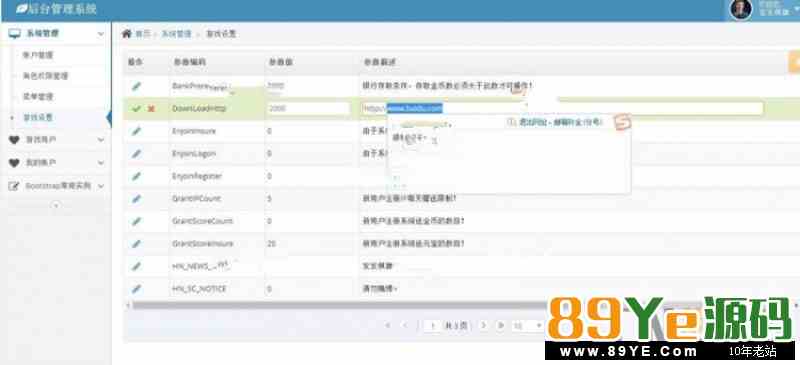Image resolution: width=800 pixels, height=365 pixels.
Task: Click the GrantIPCount description text
Action: coord(409,199)
